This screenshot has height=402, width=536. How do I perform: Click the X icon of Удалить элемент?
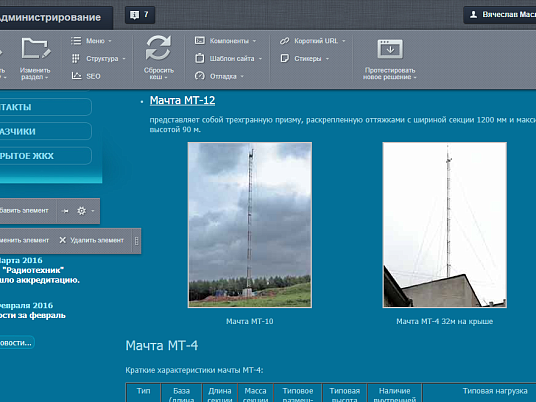pyautogui.click(x=63, y=240)
